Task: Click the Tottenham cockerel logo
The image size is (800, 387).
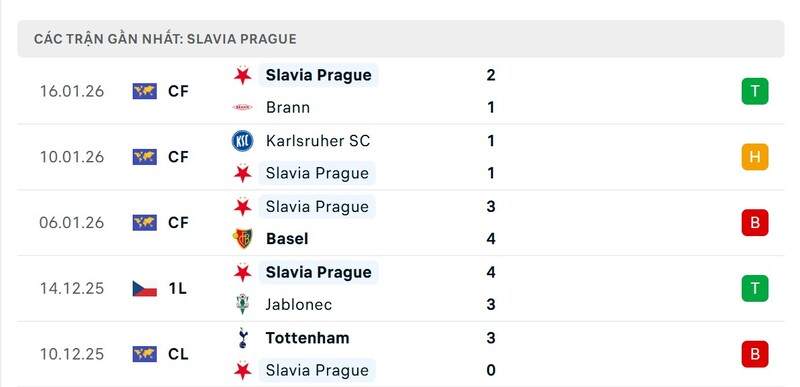Action: pyautogui.click(x=243, y=338)
